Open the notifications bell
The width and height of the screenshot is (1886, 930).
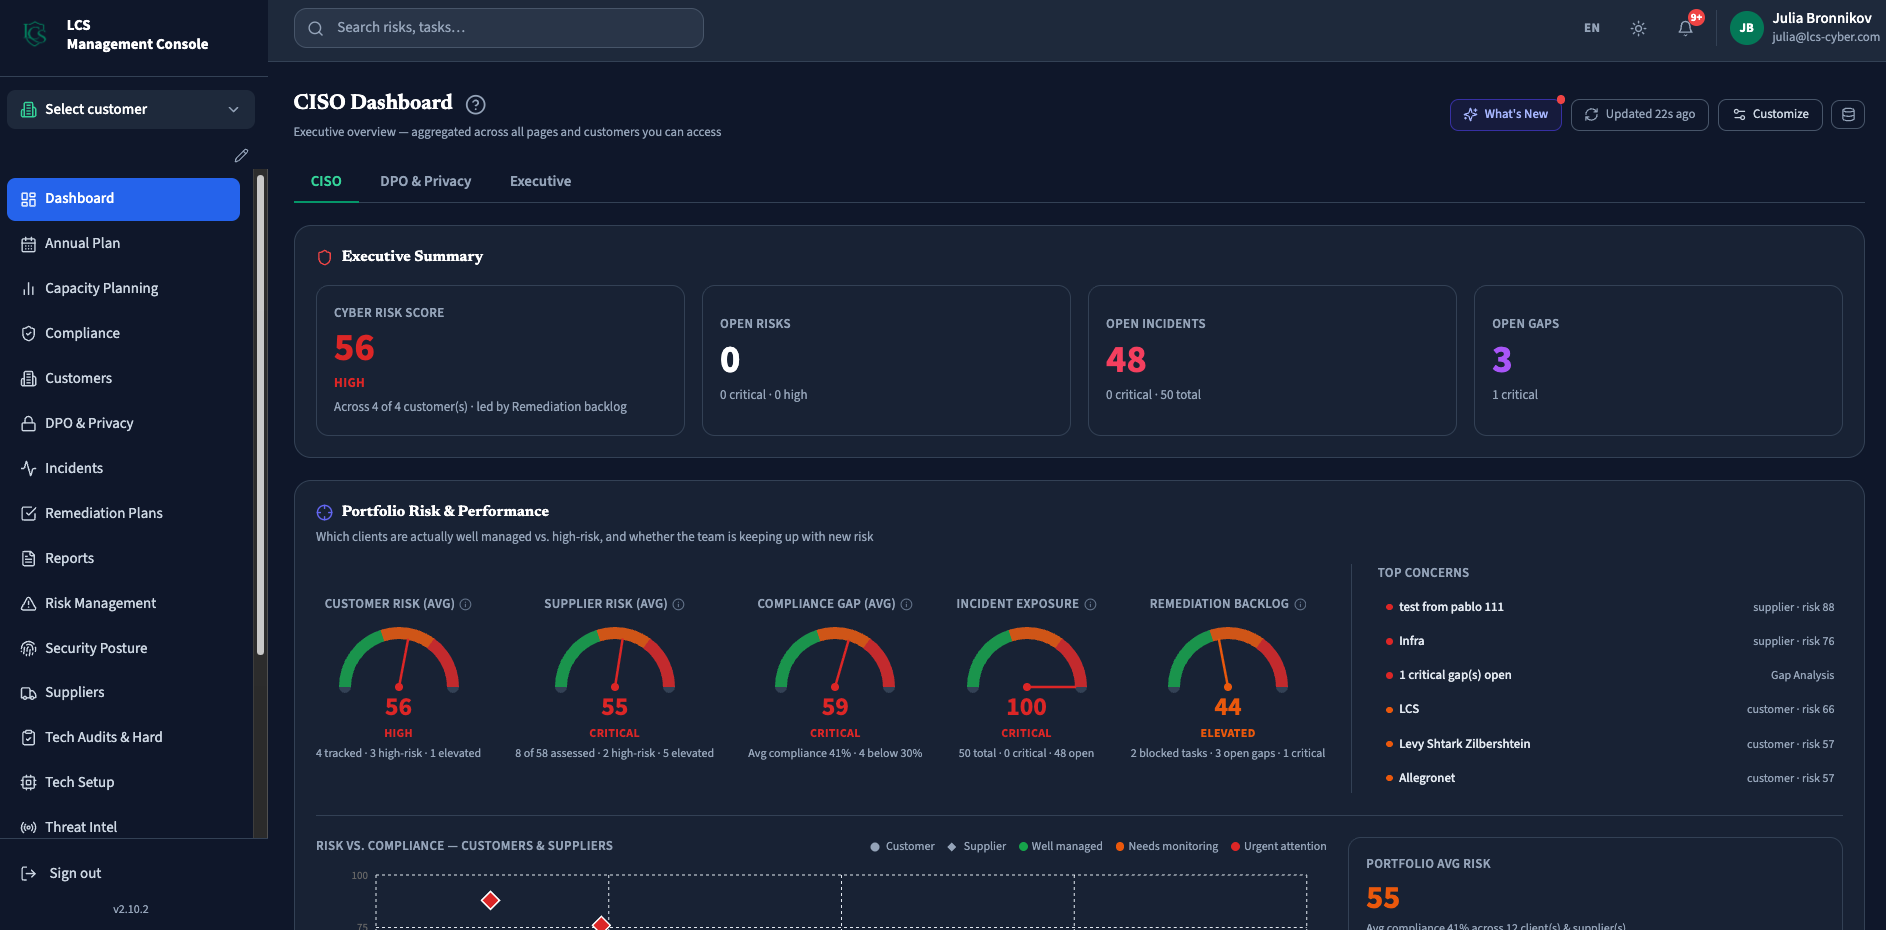(1686, 28)
